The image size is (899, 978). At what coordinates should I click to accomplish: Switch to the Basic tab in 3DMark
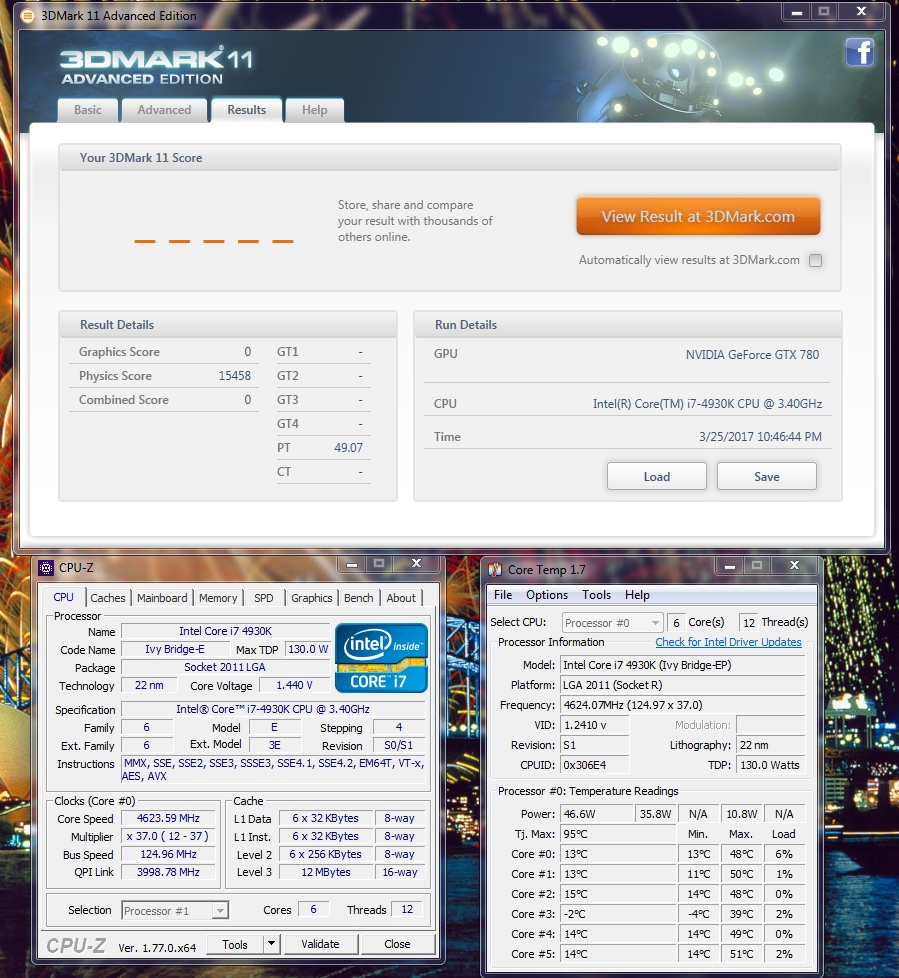pyautogui.click(x=87, y=110)
